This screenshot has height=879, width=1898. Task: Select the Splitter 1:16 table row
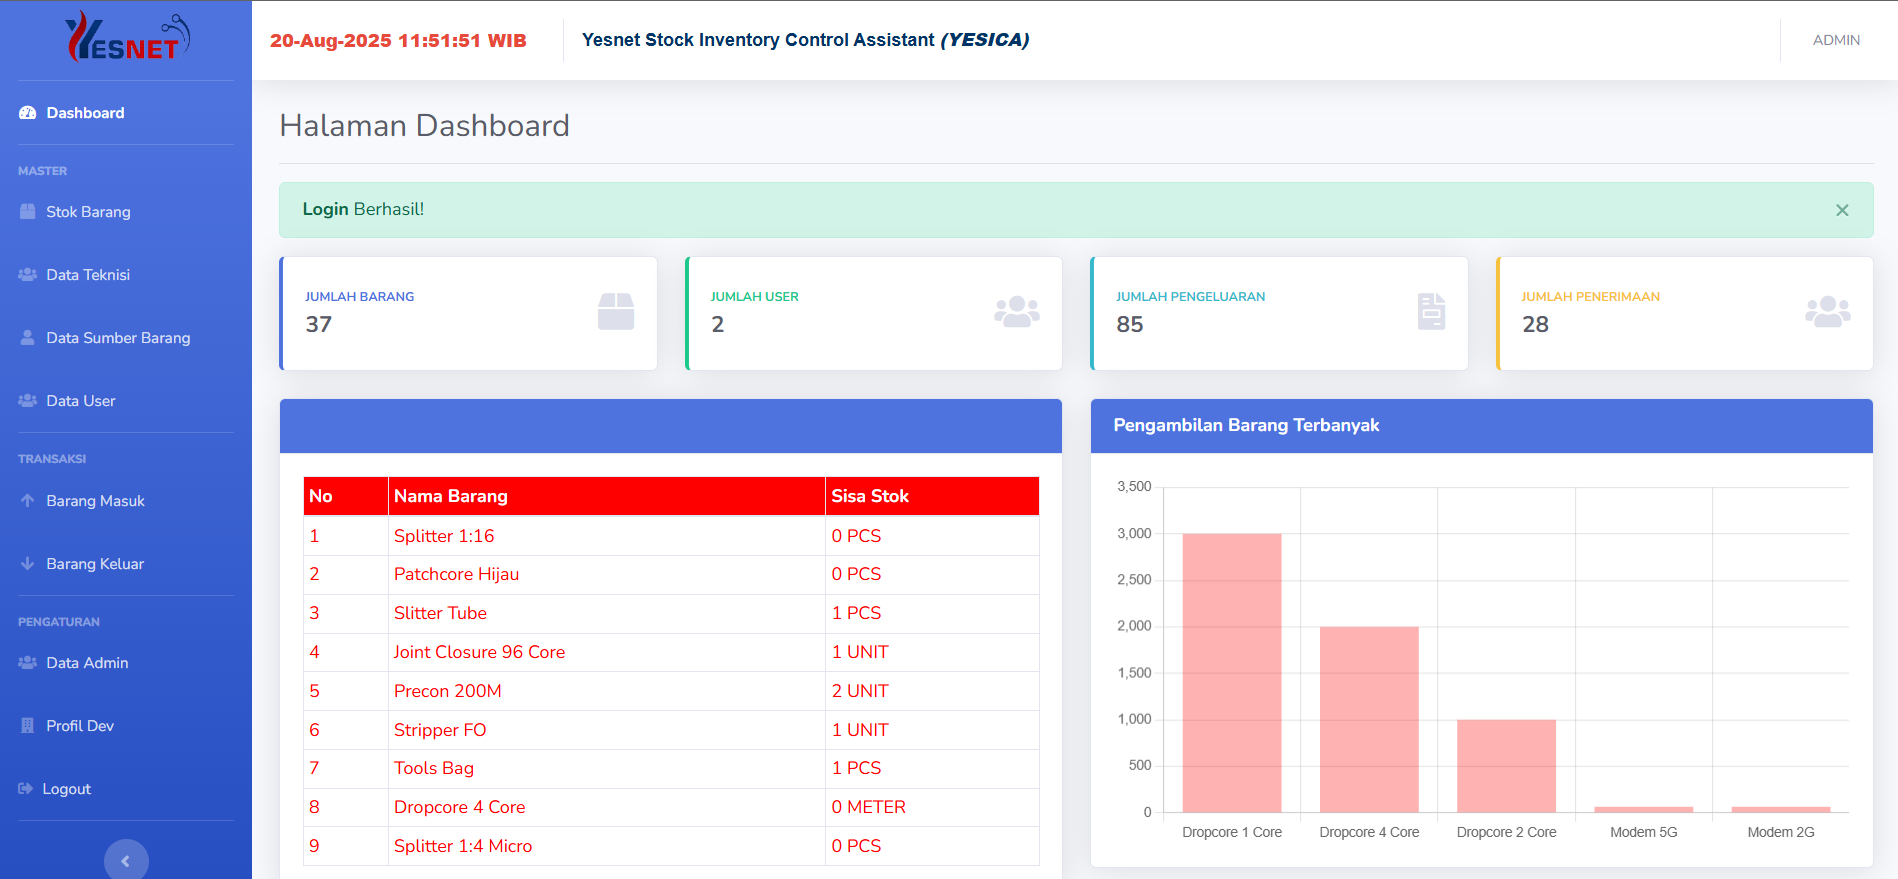(x=670, y=536)
